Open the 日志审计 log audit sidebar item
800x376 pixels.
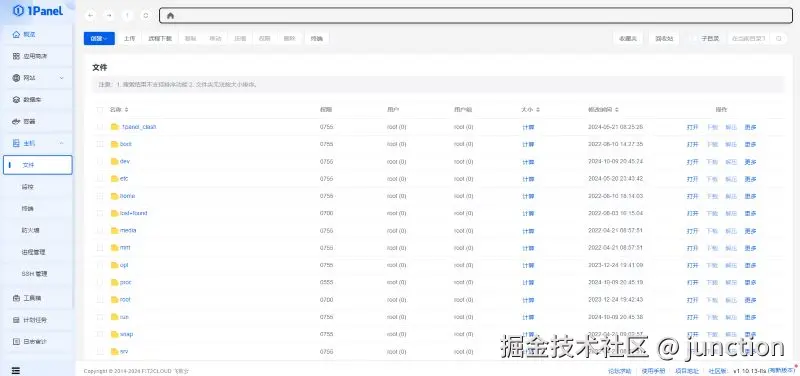coord(38,341)
